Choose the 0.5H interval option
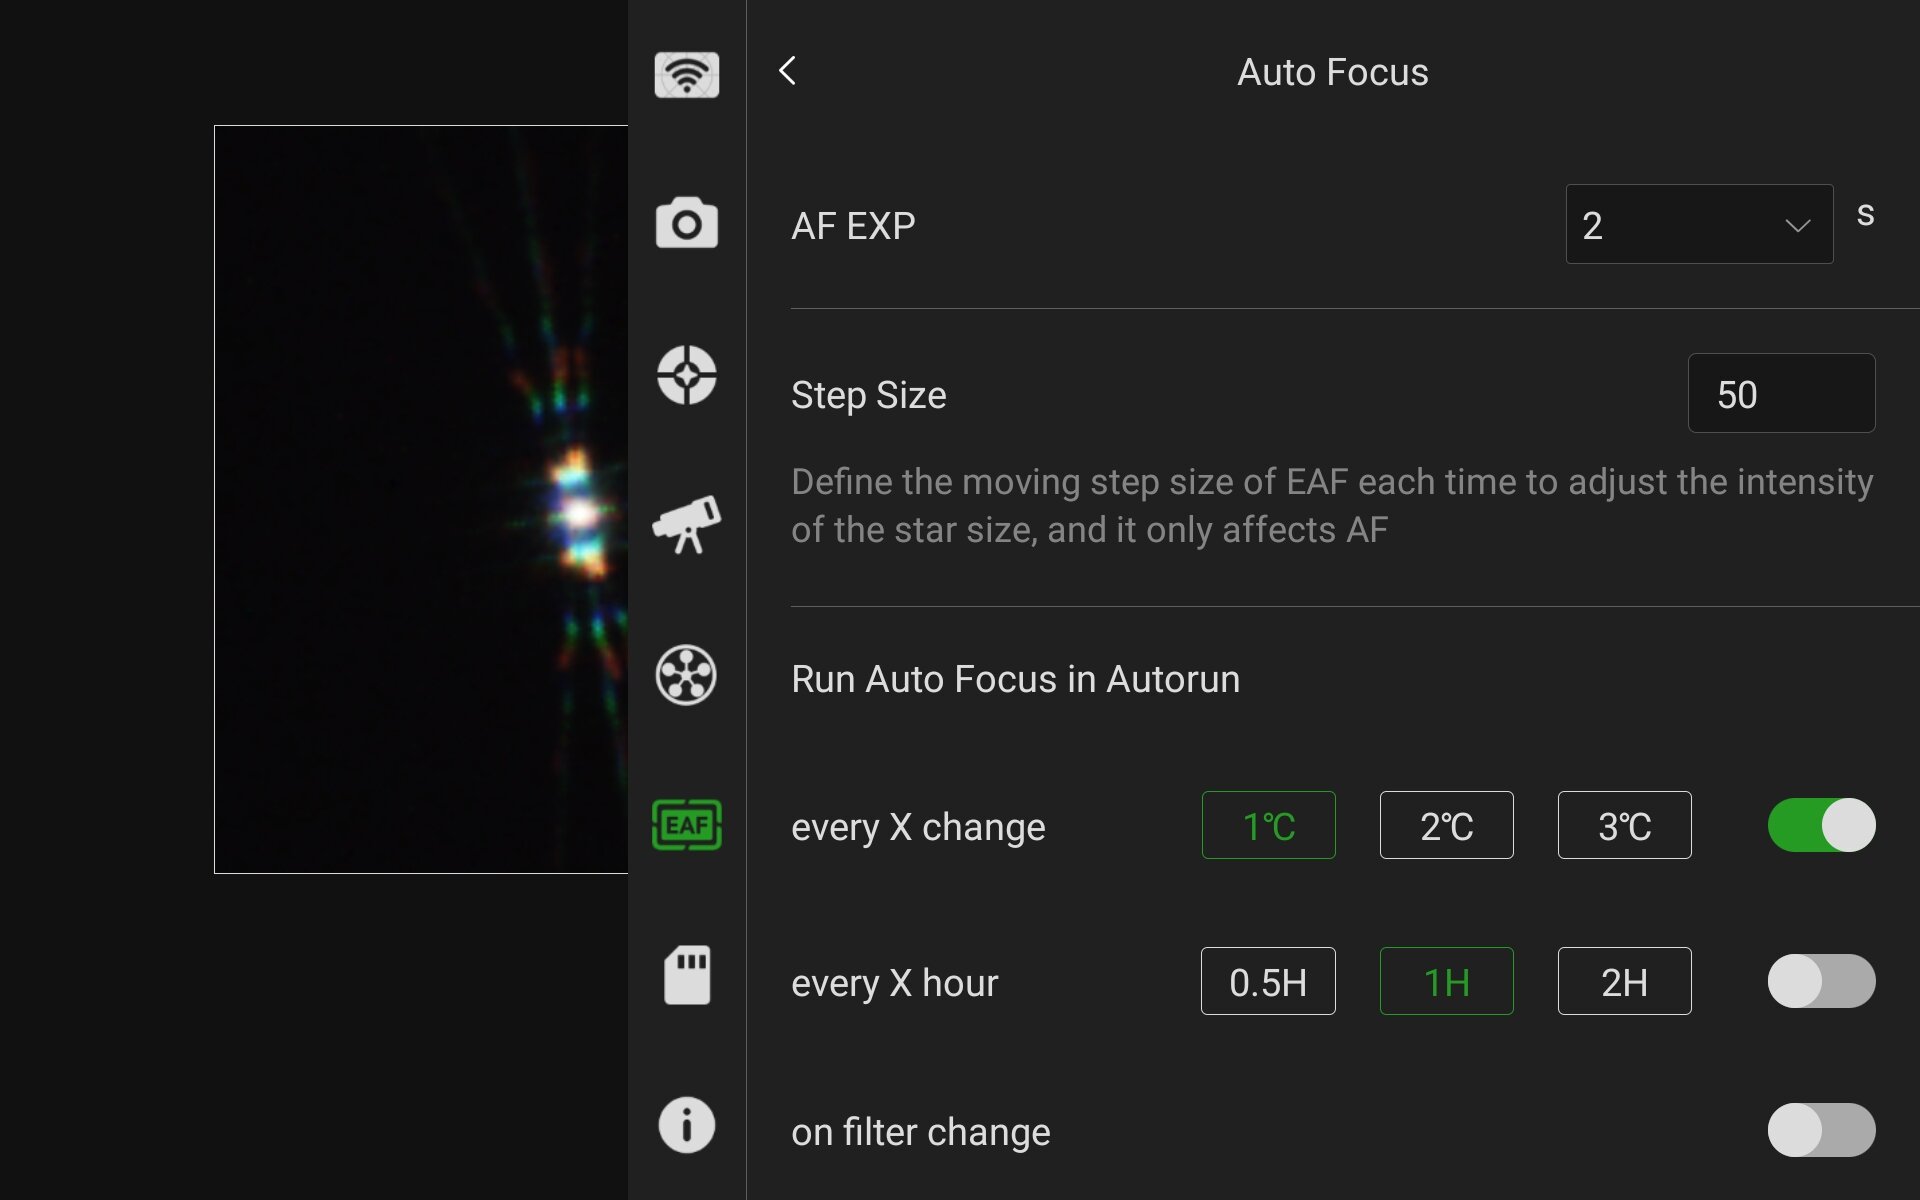 [x=1267, y=981]
